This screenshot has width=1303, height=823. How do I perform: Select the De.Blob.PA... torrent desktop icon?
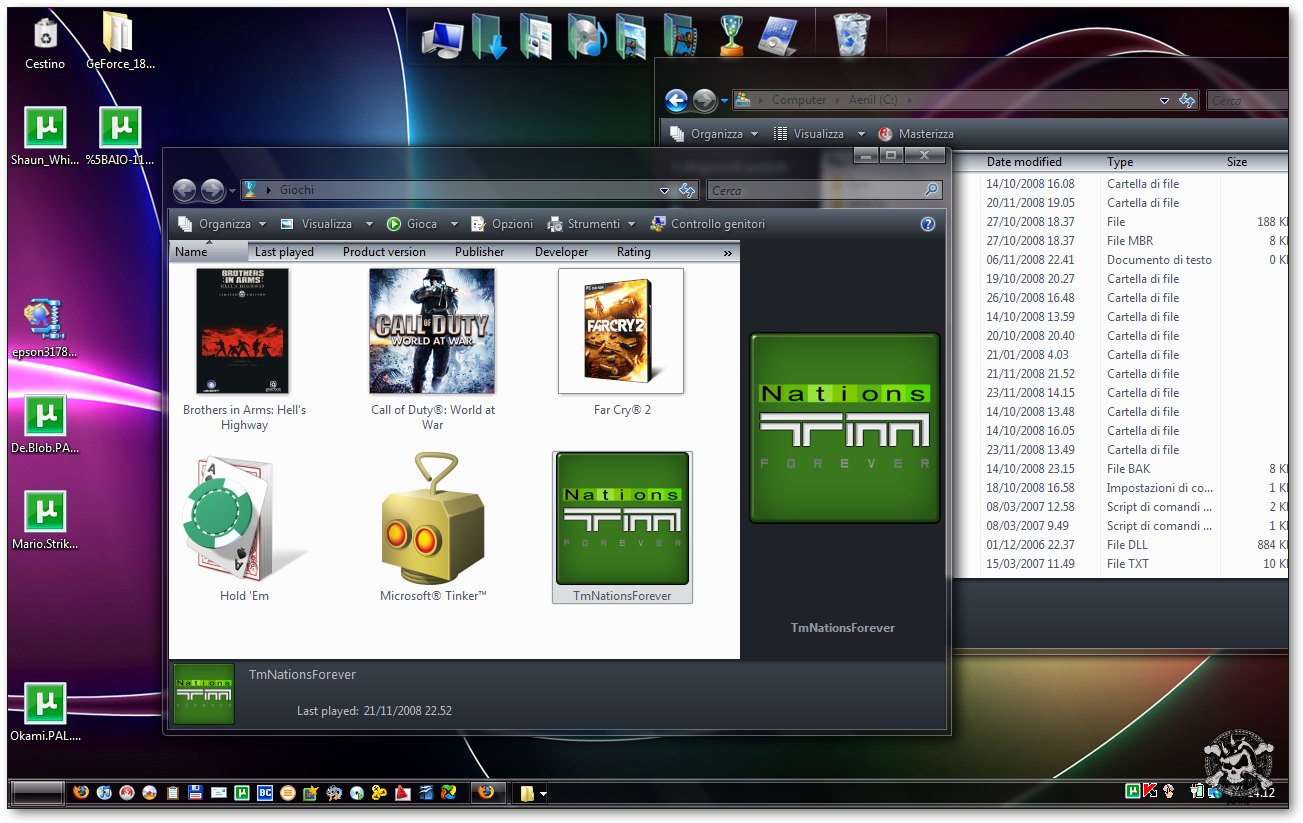coord(45,425)
